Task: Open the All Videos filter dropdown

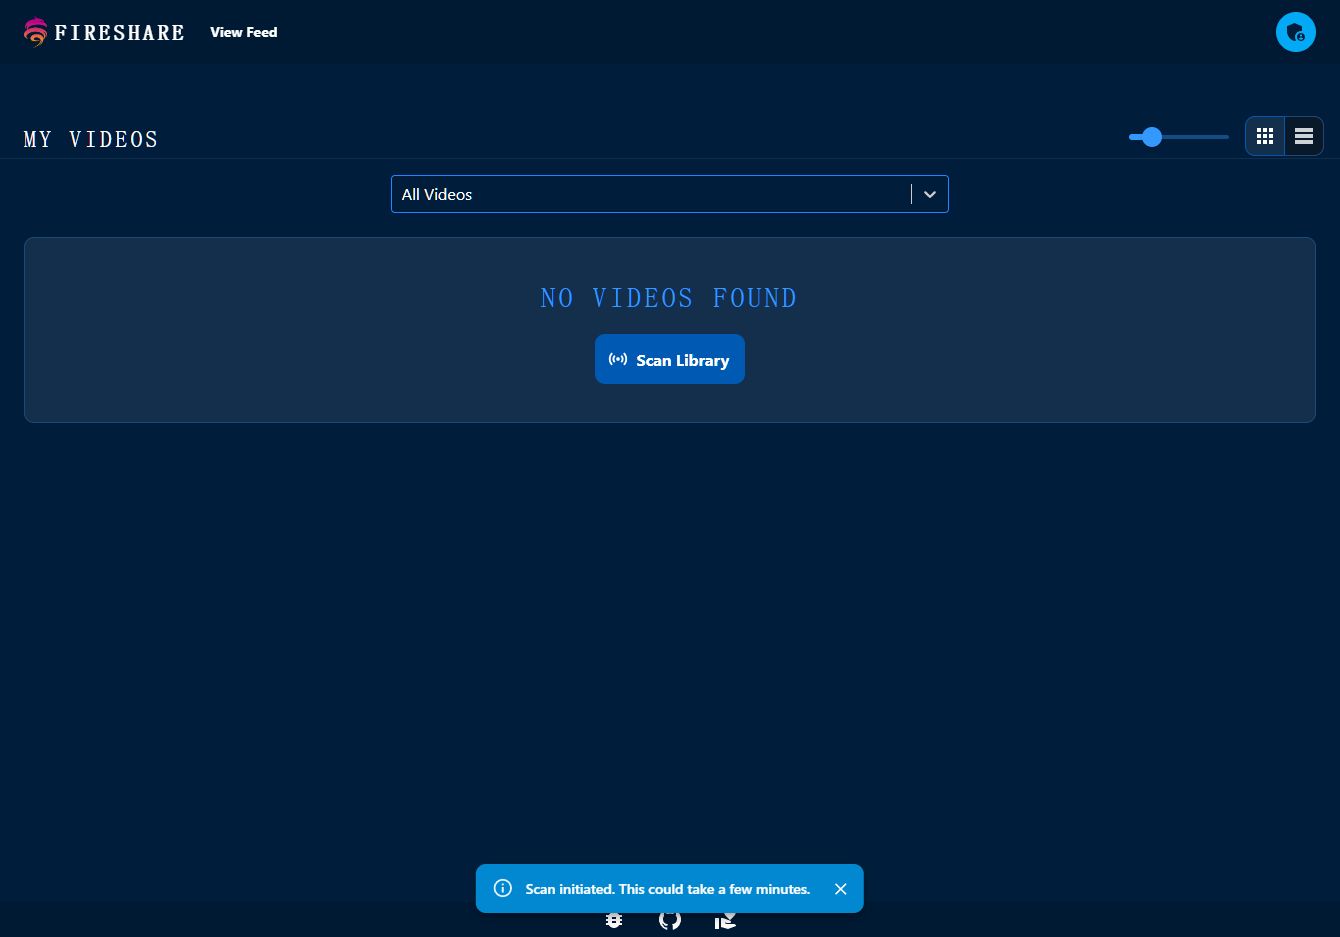Action: 660,194
